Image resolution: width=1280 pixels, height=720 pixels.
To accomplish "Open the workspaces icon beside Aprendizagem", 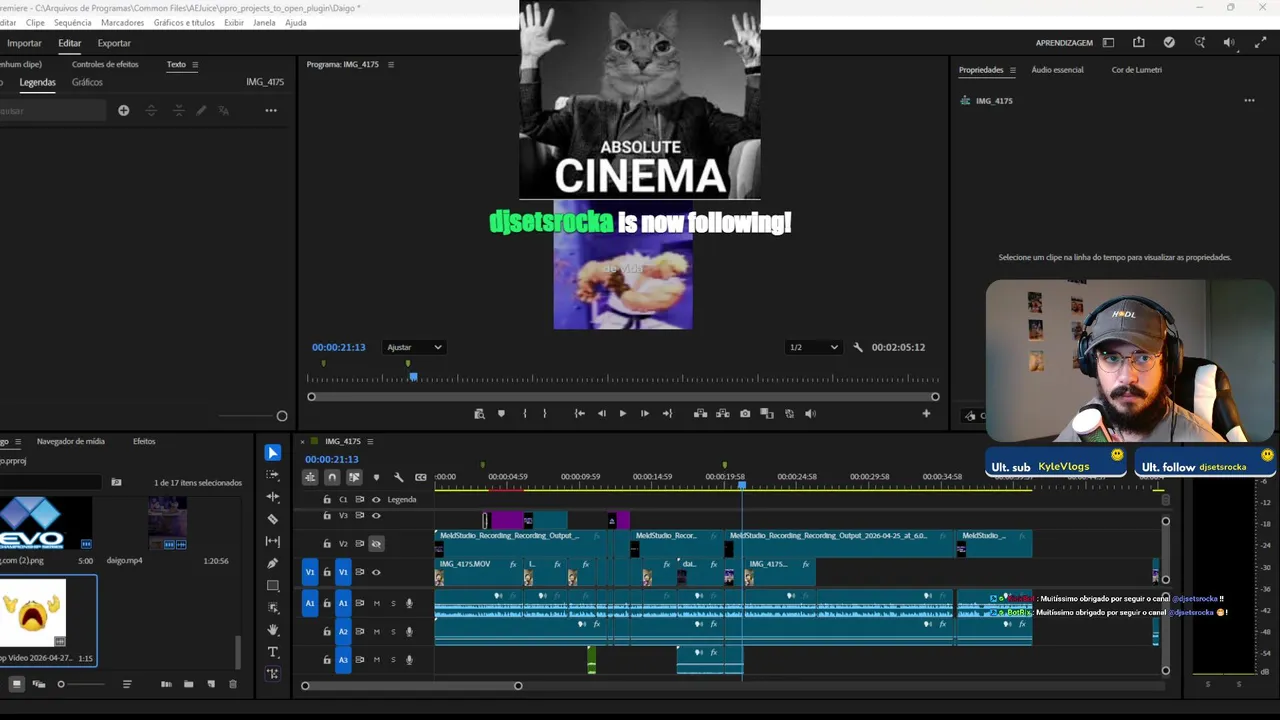I will (1108, 43).
